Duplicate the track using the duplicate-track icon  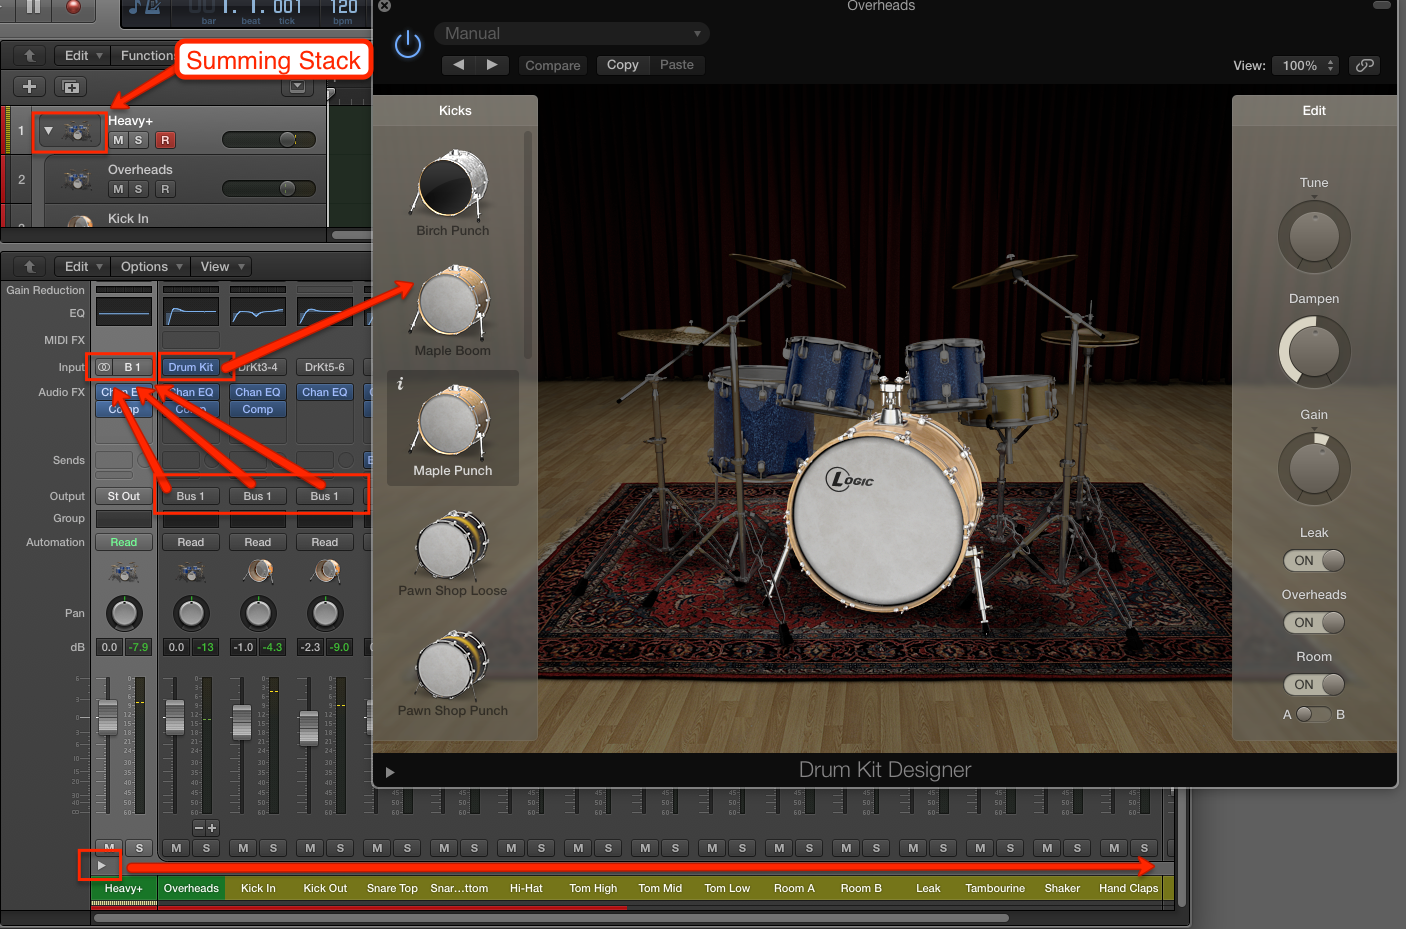click(71, 87)
